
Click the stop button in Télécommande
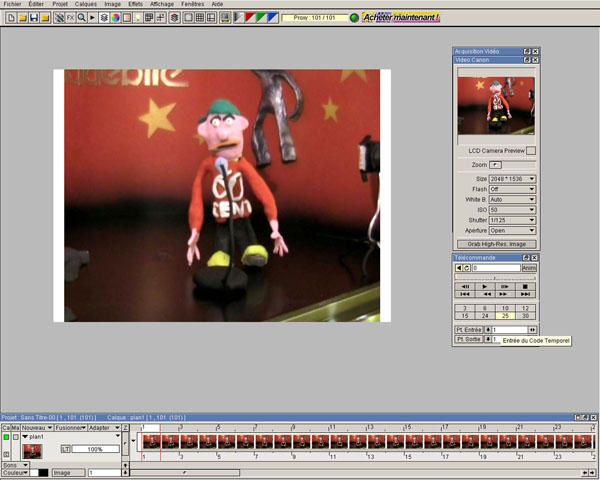pos(525,287)
